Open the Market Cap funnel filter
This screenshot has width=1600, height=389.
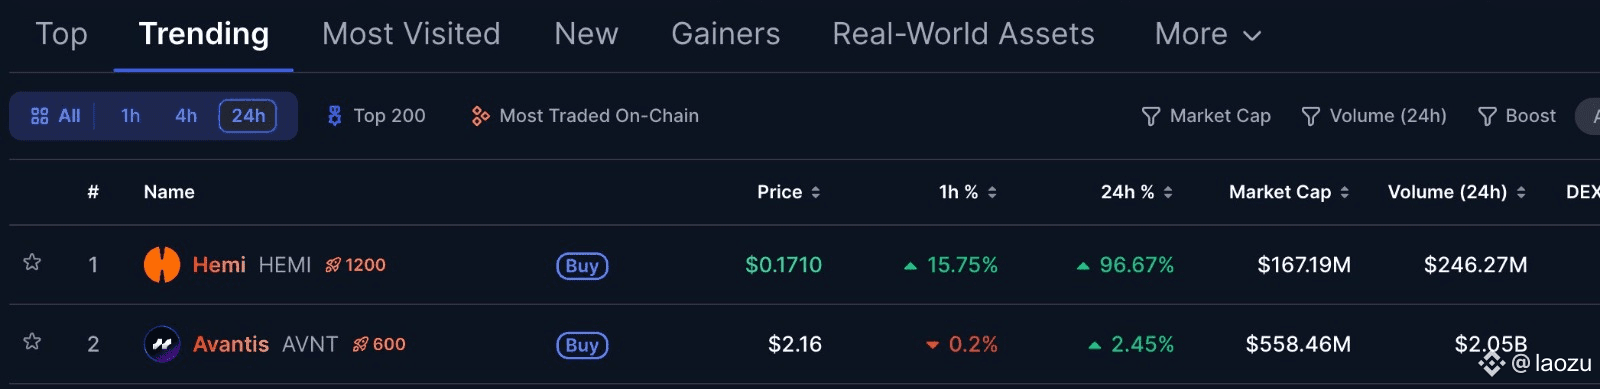pos(1206,116)
